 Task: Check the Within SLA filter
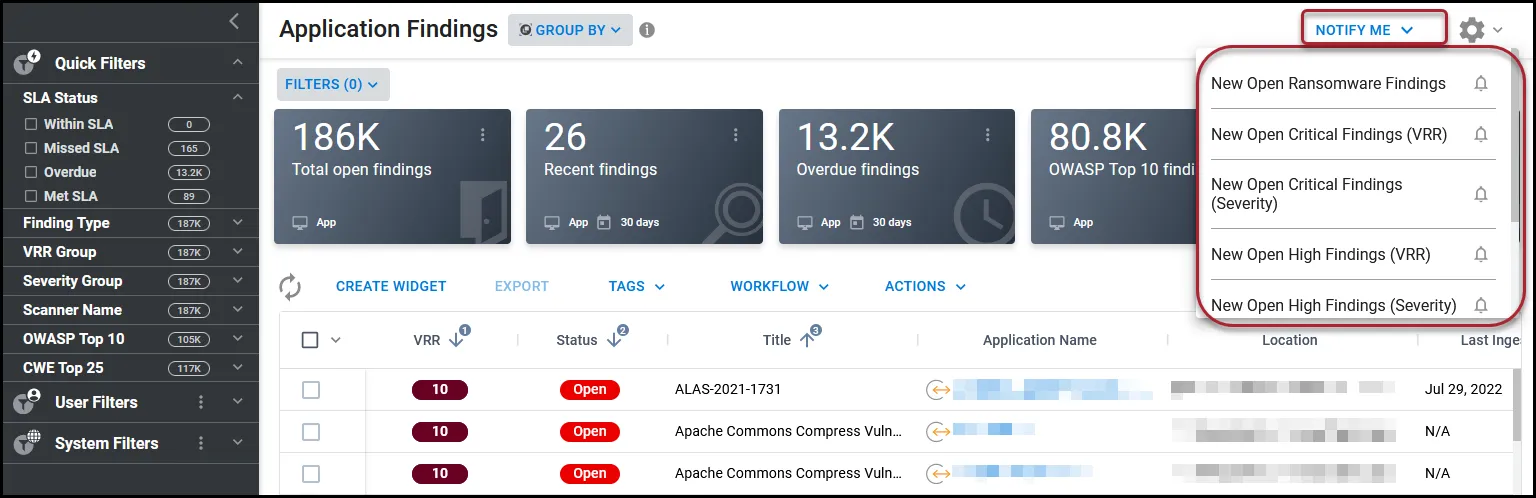(31, 124)
